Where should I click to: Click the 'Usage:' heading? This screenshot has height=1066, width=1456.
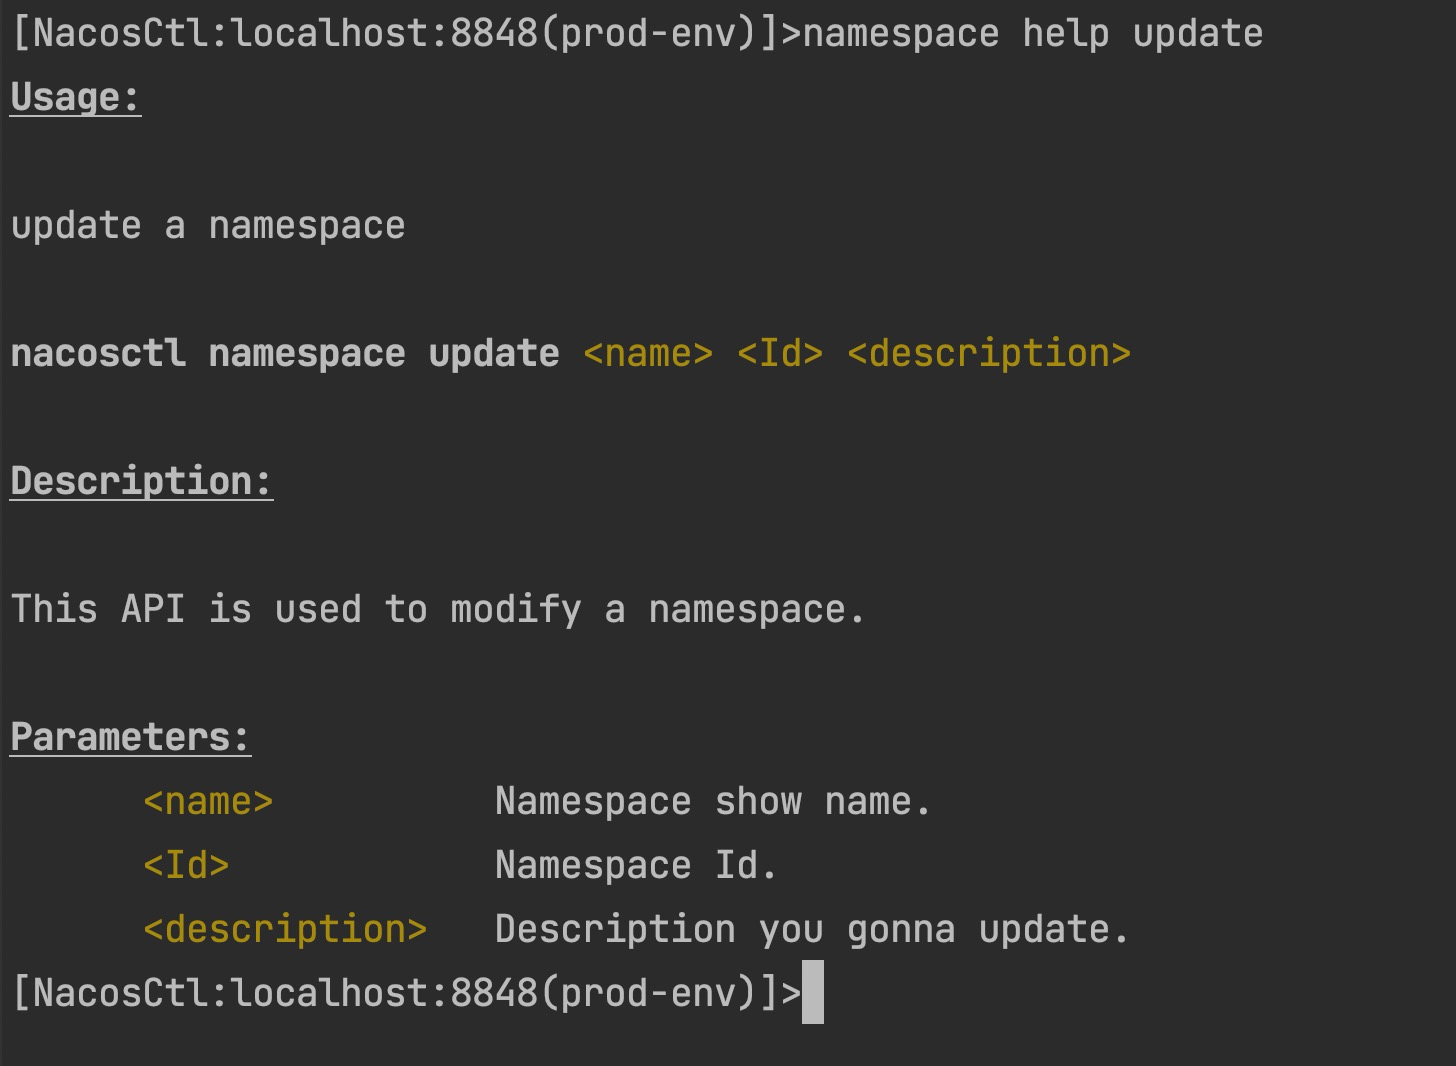tap(76, 98)
